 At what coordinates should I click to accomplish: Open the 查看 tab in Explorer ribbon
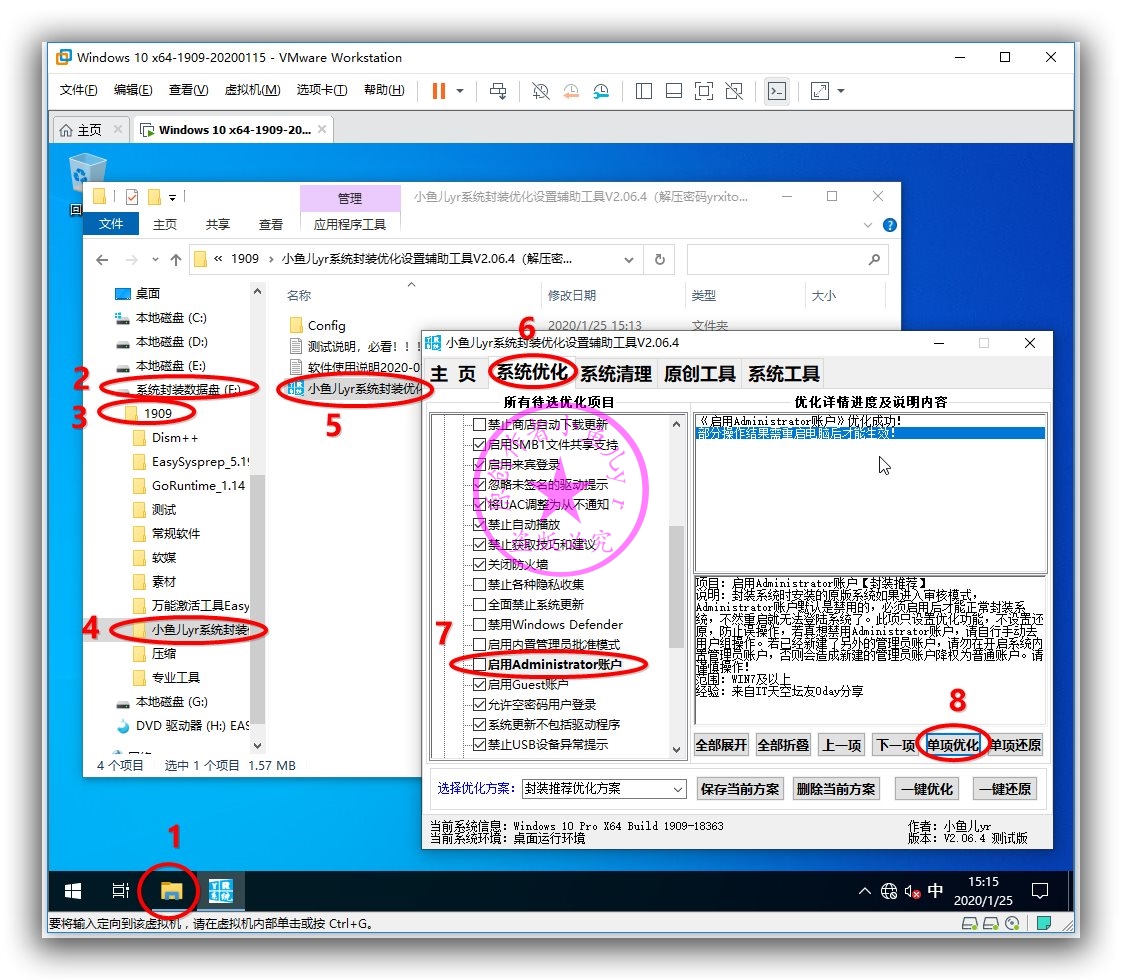coord(270,225)
